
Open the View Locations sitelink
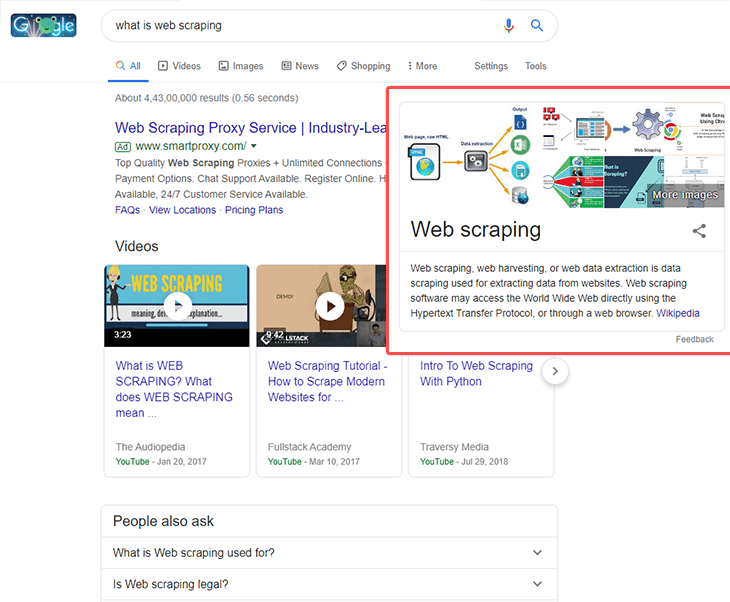point(182,210)
